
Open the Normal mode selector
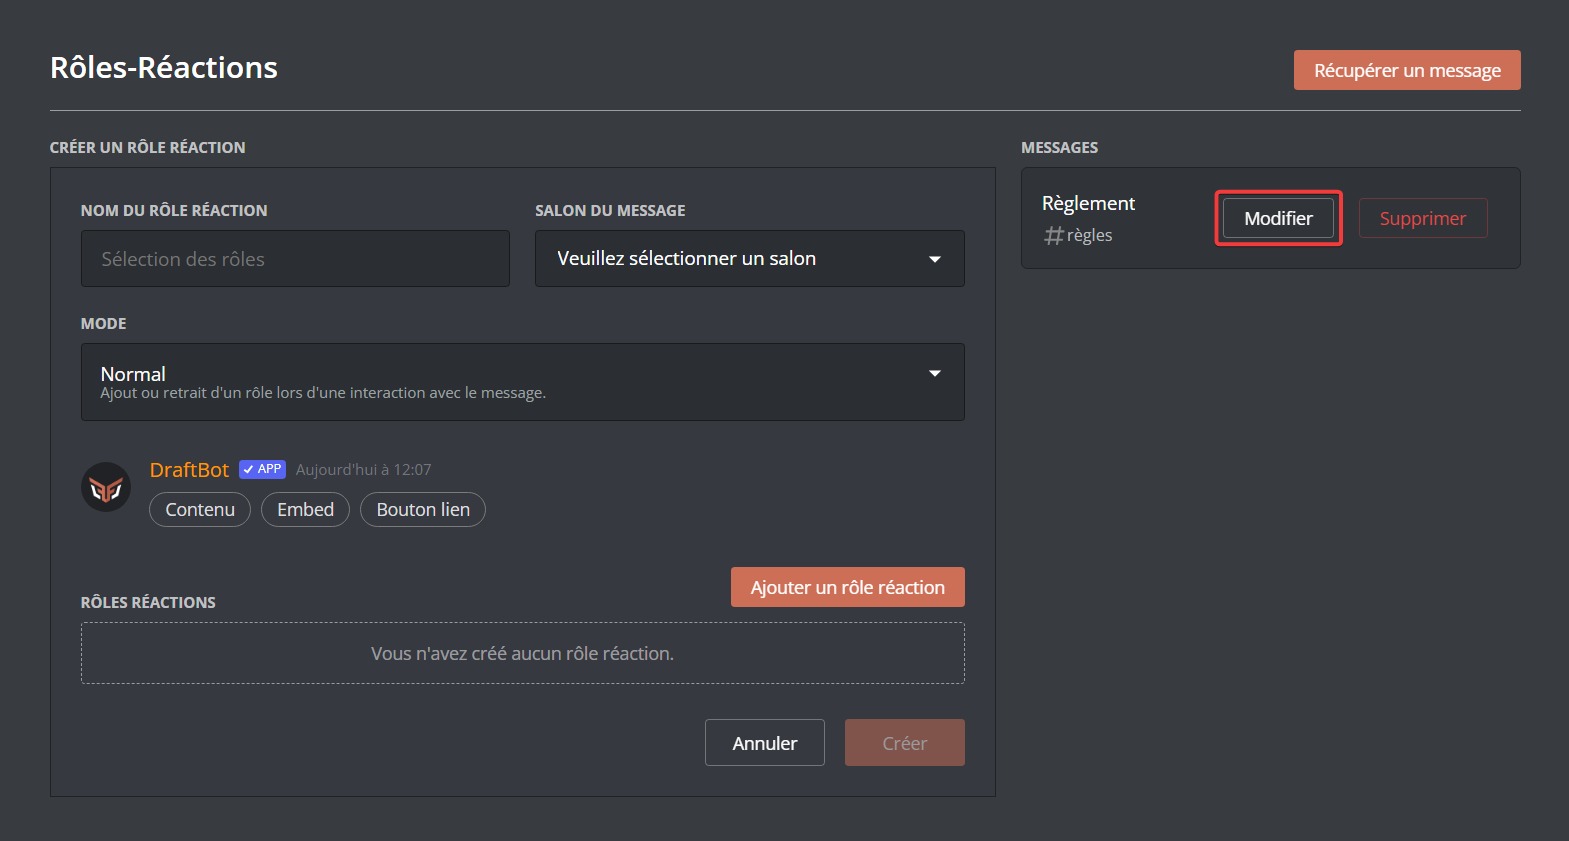point(522,382)
